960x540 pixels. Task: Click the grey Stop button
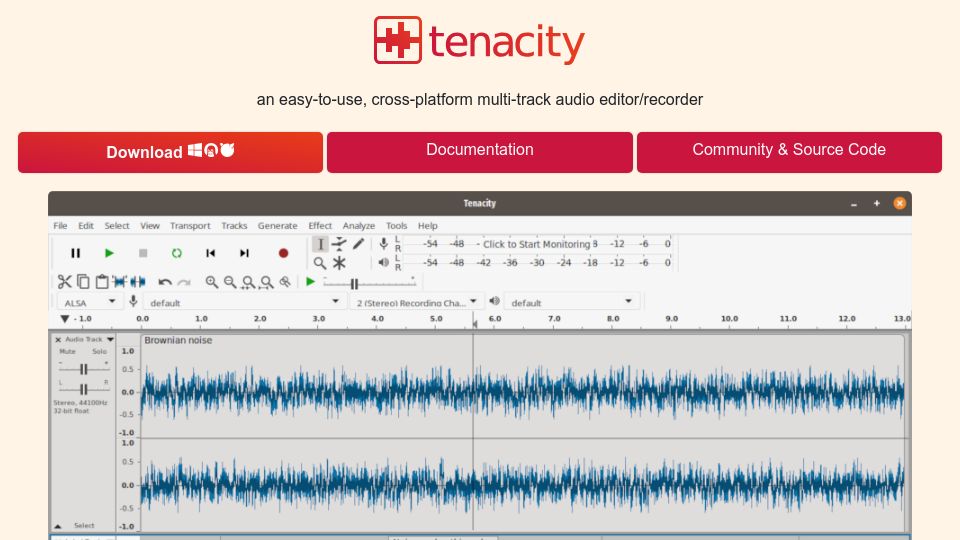(x=143, y=253)
